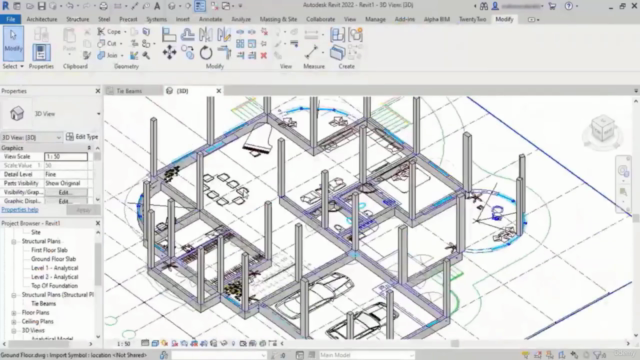Select the Trim/Extend to Corner tool
This screenshot has height=360, width=640.
pos(224,53)
